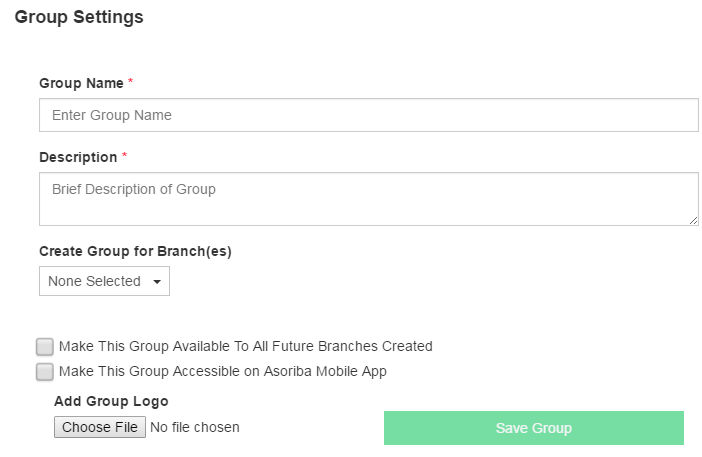Viewport: 702px width, 457px height.
Task: Click the Group Settings heading
Action: click(x=79, y=17)
